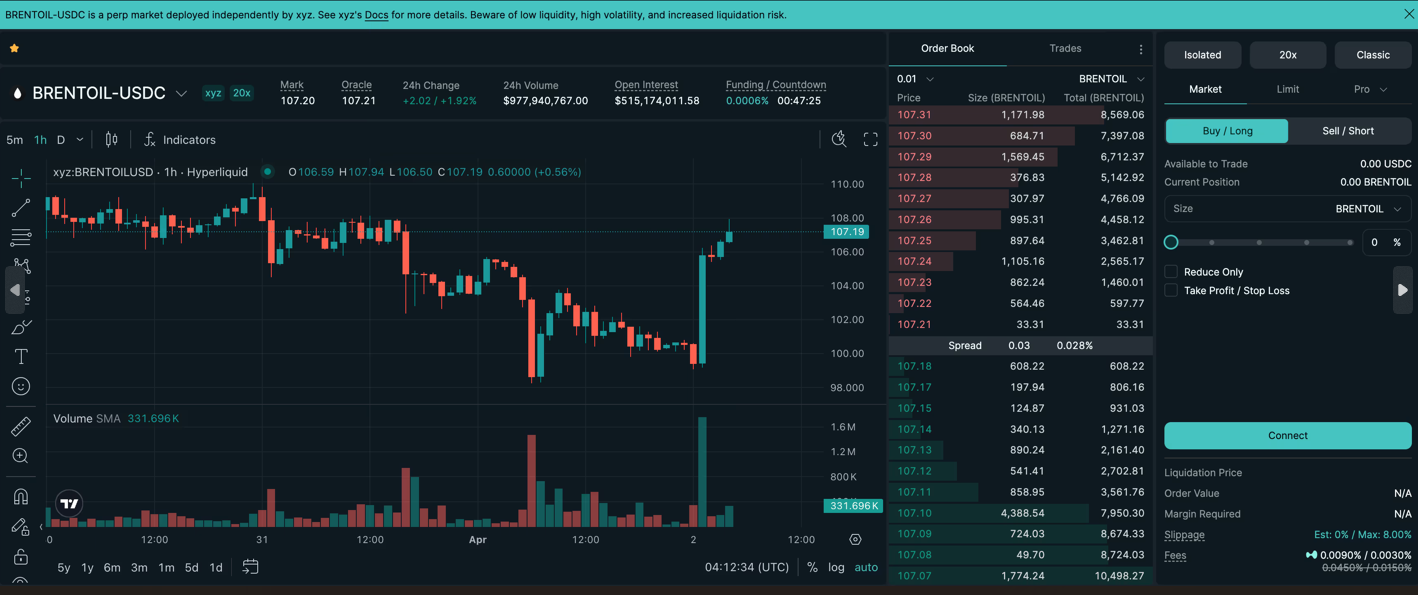Click the slider's last tick mark
1418x595 pixels.
coord(1350,242)
